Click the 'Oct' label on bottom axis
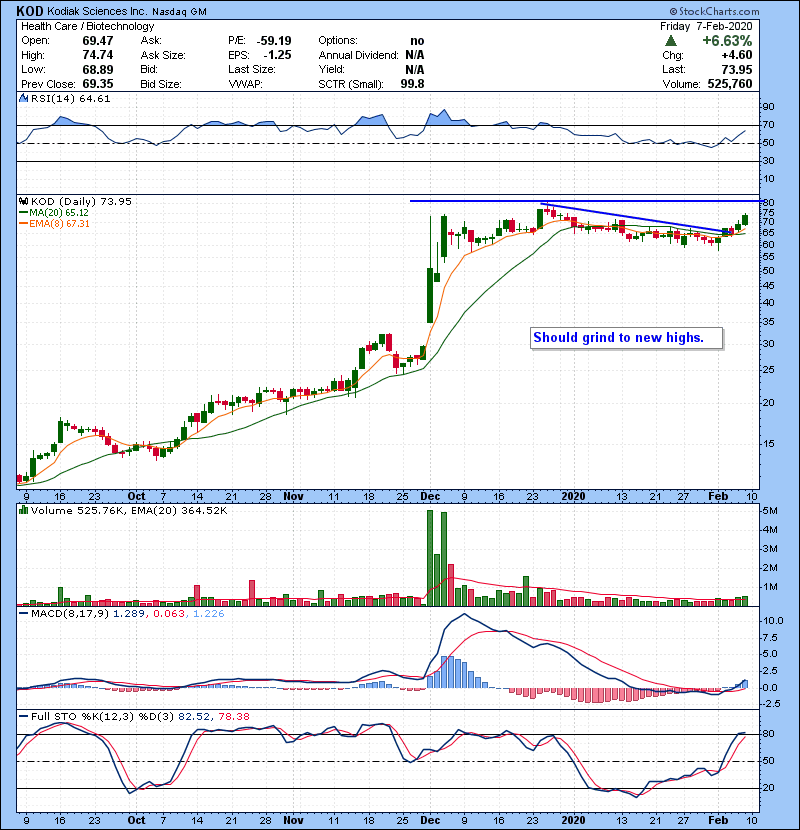Viewport: 800px width, 830px height. (x=136, y=820)
